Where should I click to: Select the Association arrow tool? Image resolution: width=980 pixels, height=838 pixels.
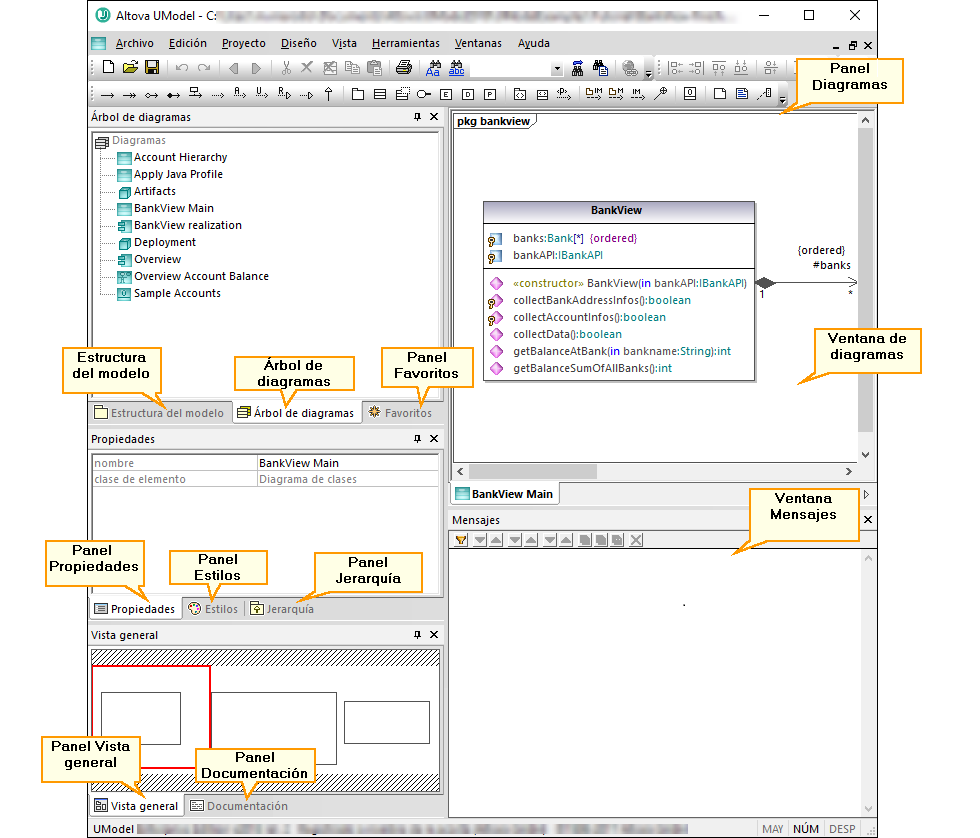point(108,95)
